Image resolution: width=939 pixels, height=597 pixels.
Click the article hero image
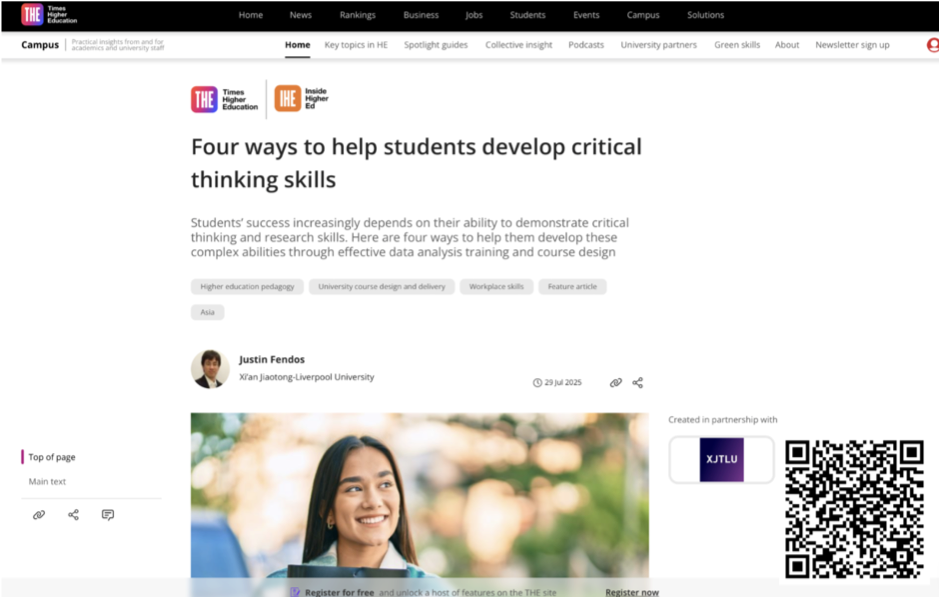(x=419, y=495)
